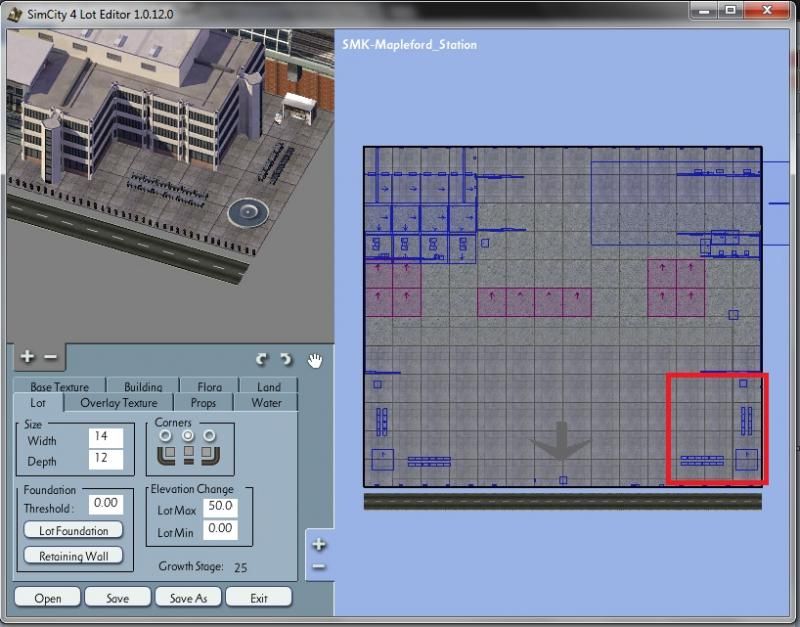This screenshot has width=800, height=627.
Task: Show the Land tab
Action: tap(269, 386)
